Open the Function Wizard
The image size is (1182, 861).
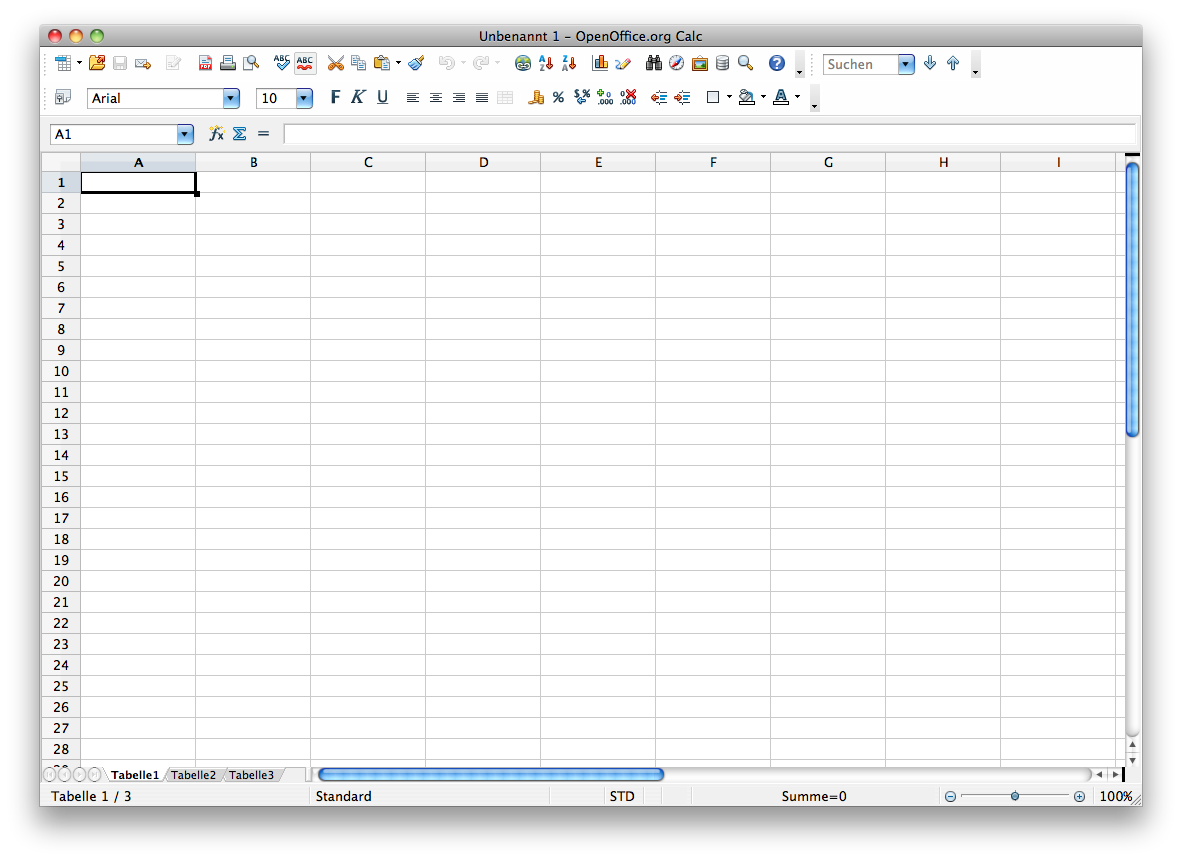pyautogui.click(x=216, y=133)
